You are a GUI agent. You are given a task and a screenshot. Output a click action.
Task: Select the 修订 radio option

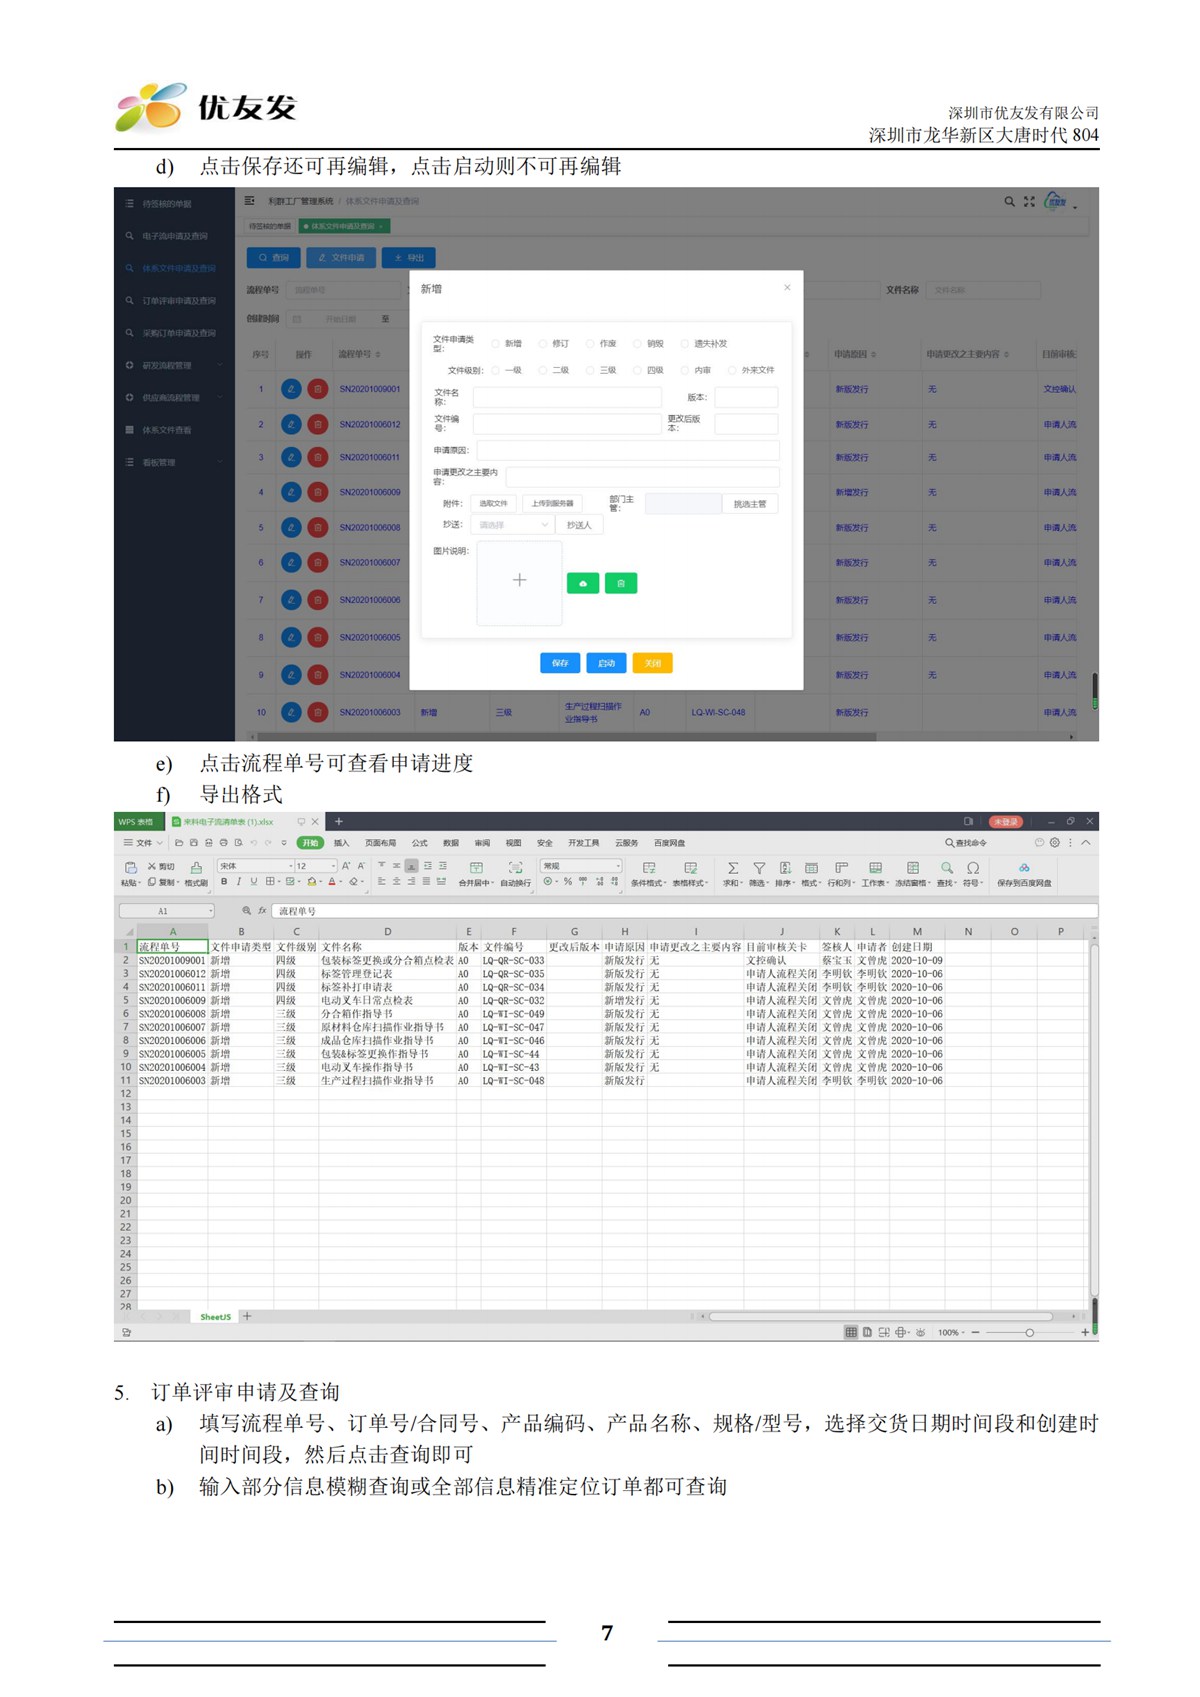(543, 344)
